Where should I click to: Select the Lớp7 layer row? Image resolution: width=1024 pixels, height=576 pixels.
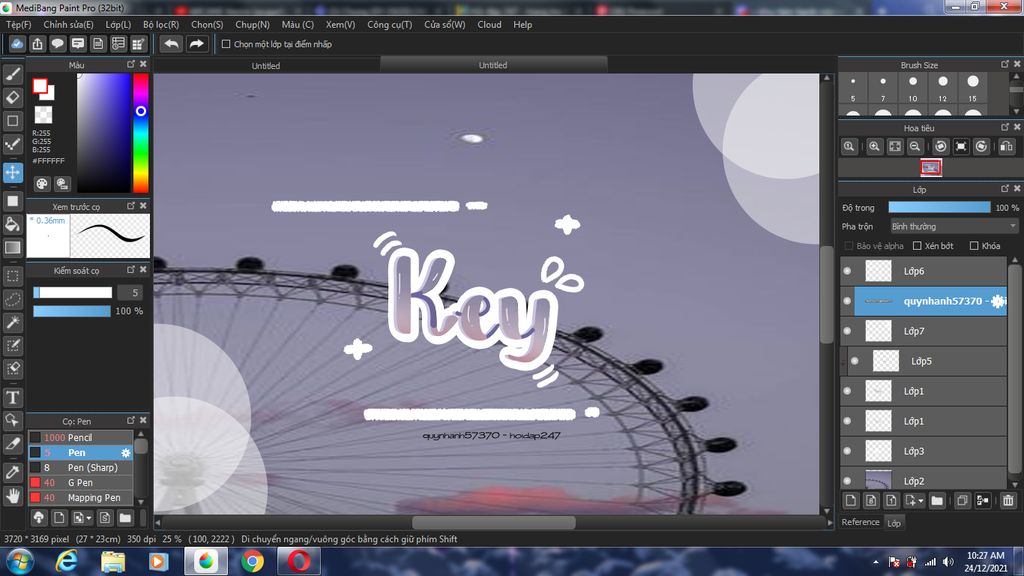[x=925, y=331]
